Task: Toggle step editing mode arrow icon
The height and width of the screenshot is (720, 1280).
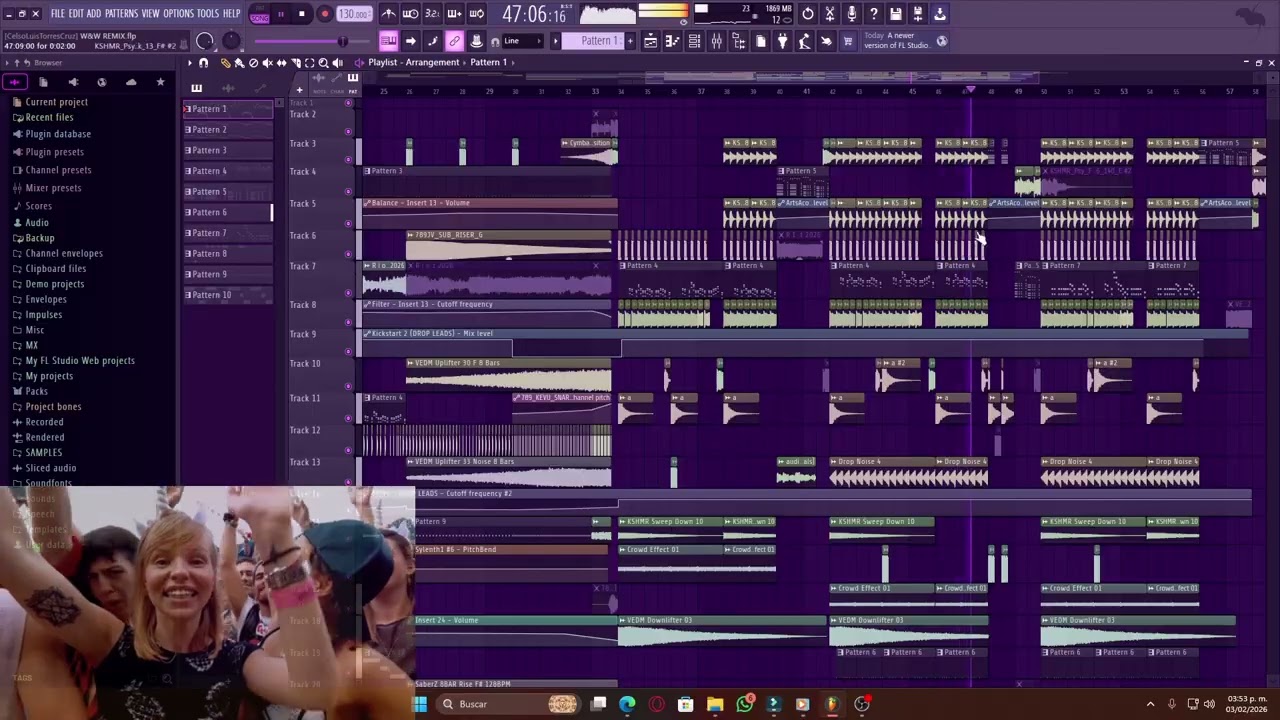Action: 410,41
